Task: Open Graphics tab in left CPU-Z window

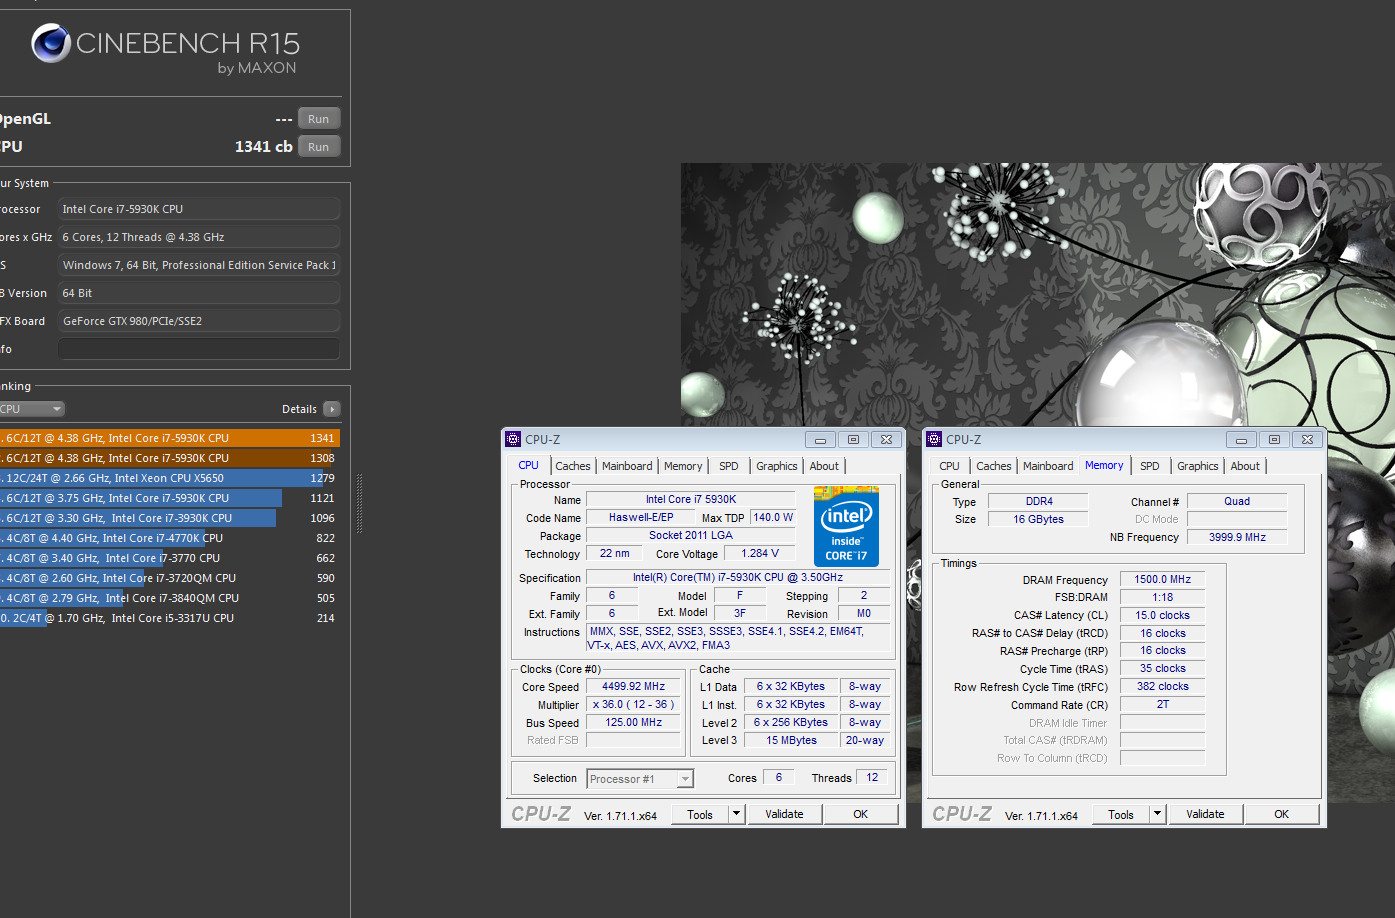Action: click(777, 466)
